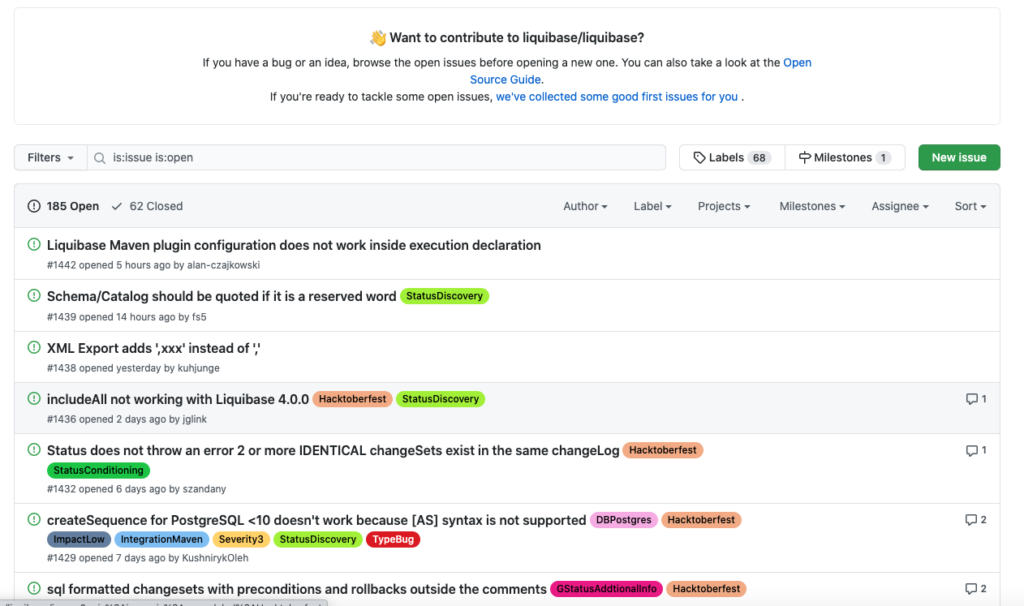Click open status icon for includeAll issue

point(34,398)
